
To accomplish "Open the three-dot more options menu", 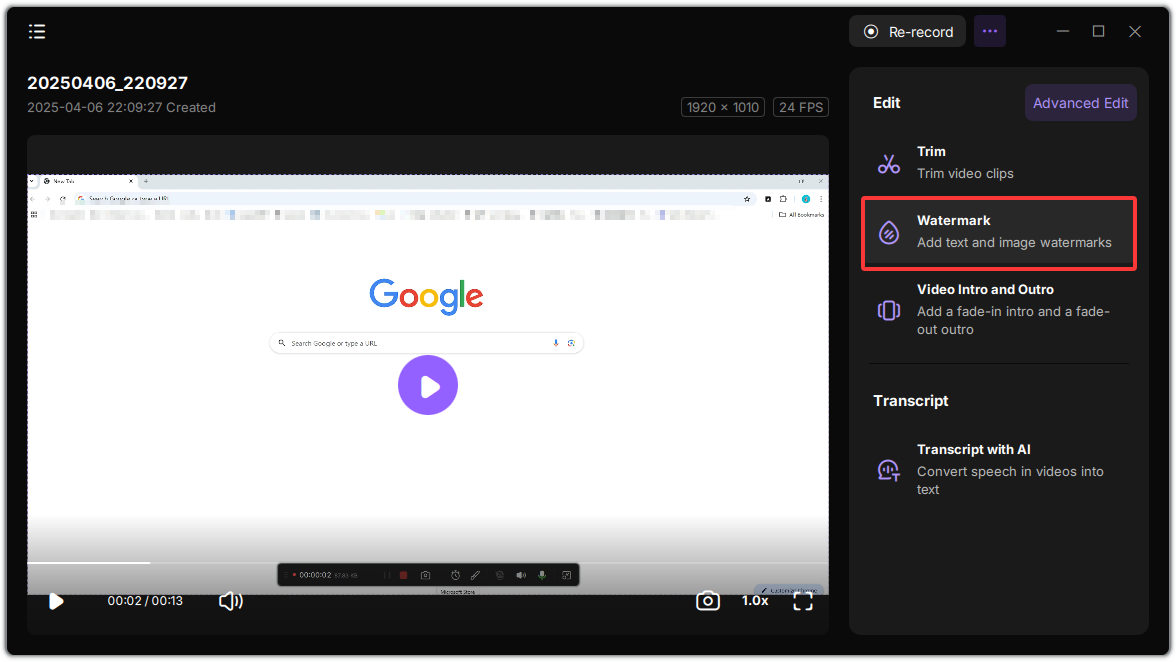I will (x=990, y=31).
